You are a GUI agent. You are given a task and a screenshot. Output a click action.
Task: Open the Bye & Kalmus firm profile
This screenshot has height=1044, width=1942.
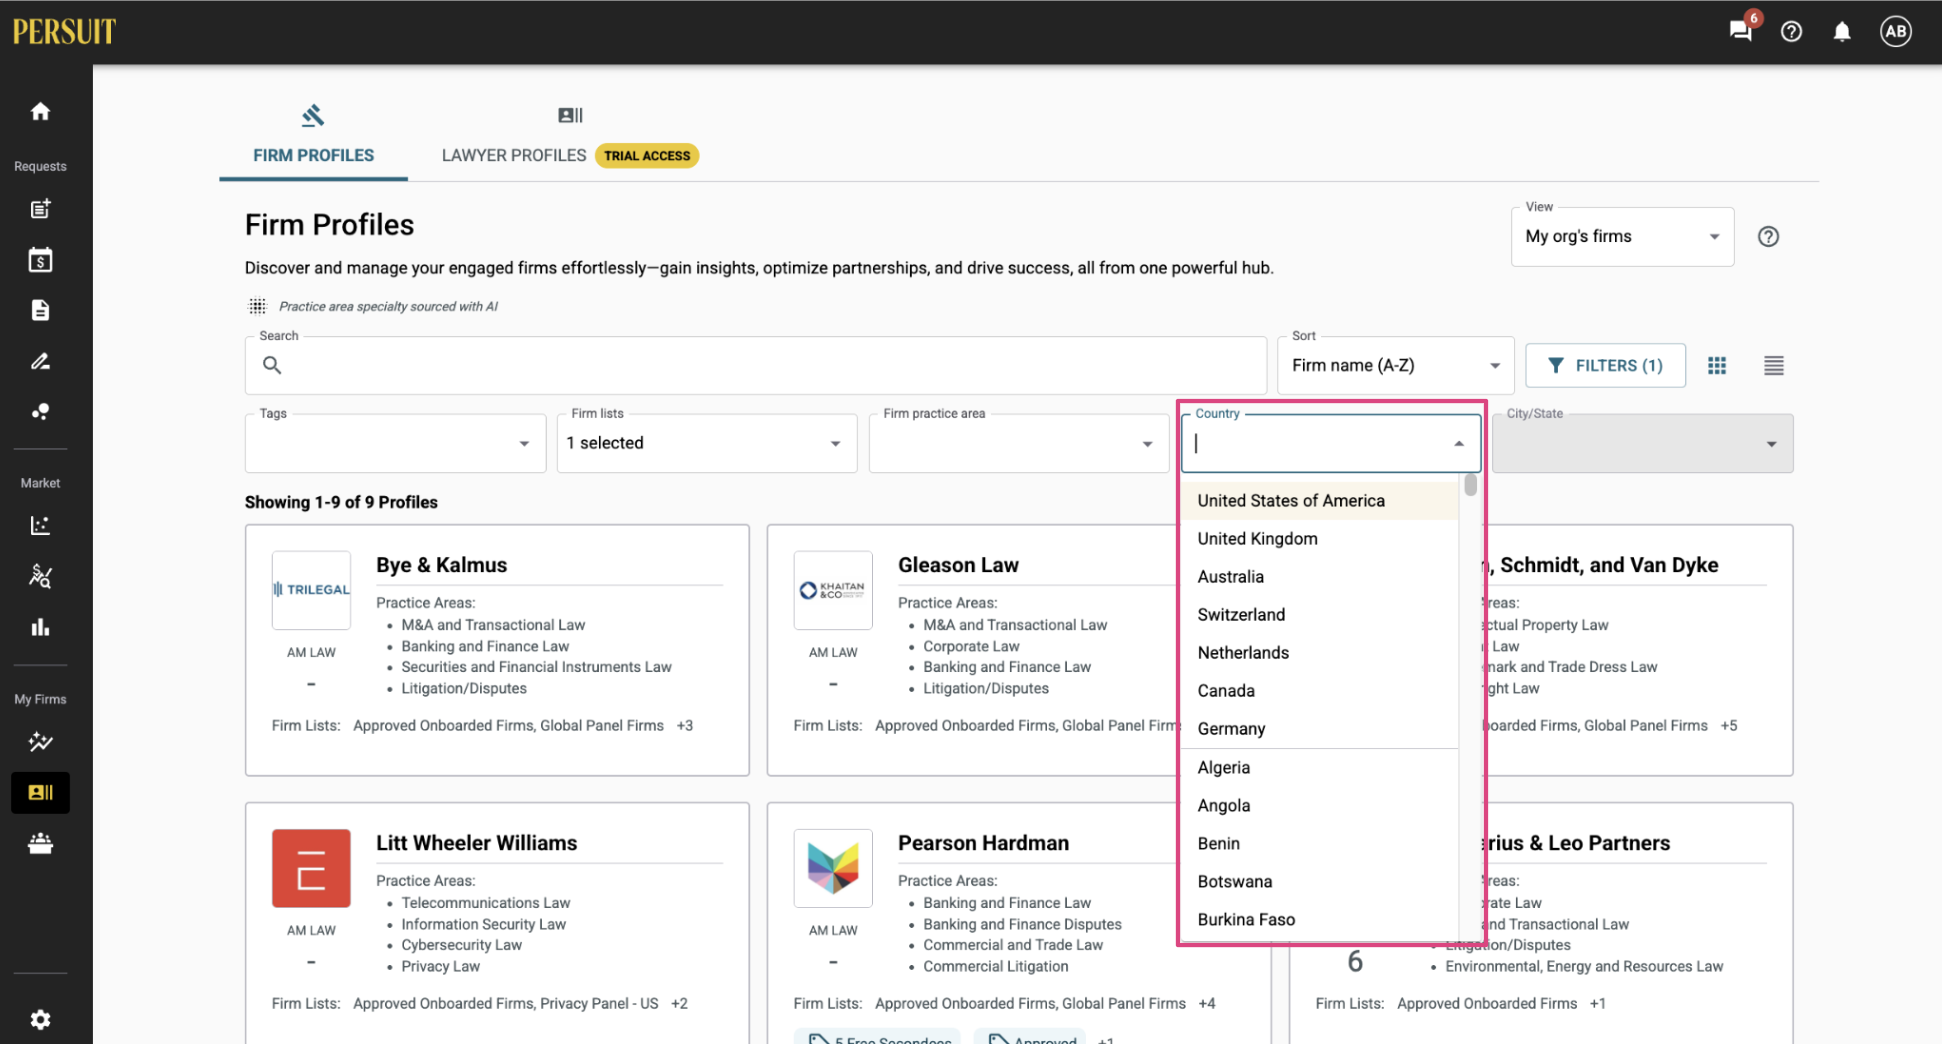(x=441, y=565)
